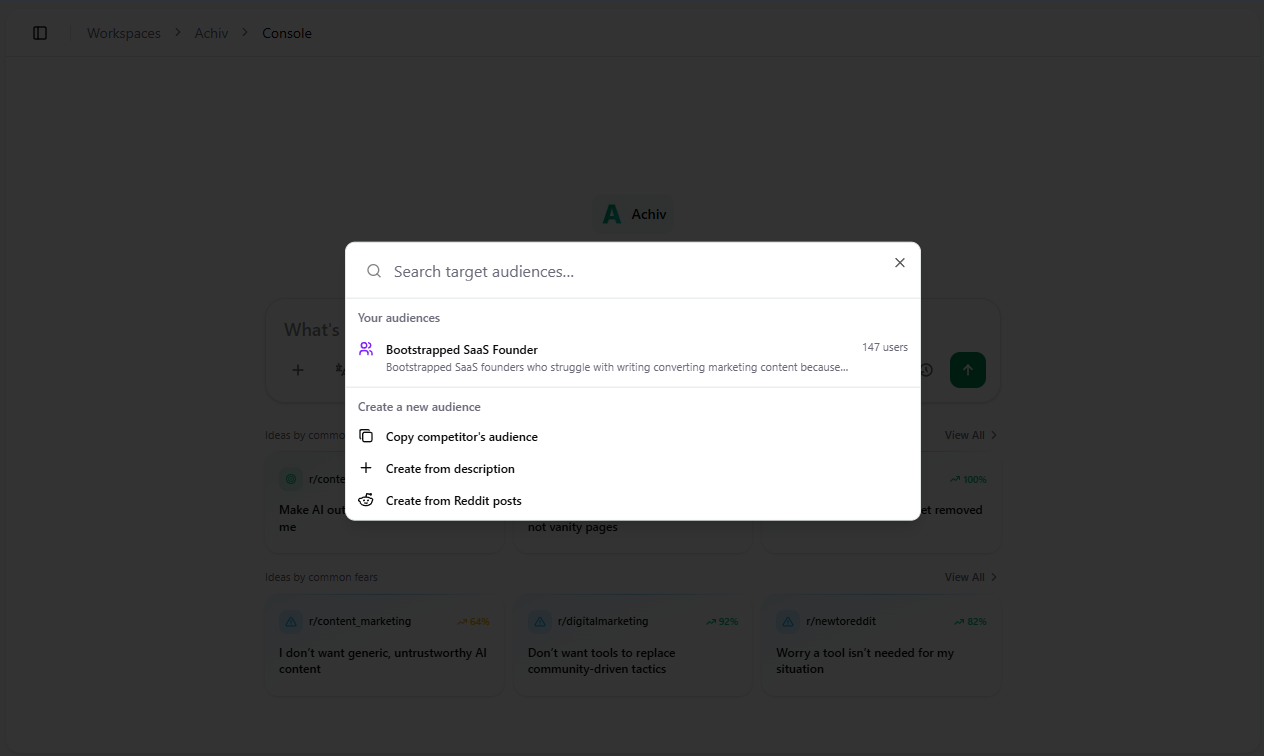Choose Copy competitor's audience
The image size is (1264, 756).
coord(633,437)
